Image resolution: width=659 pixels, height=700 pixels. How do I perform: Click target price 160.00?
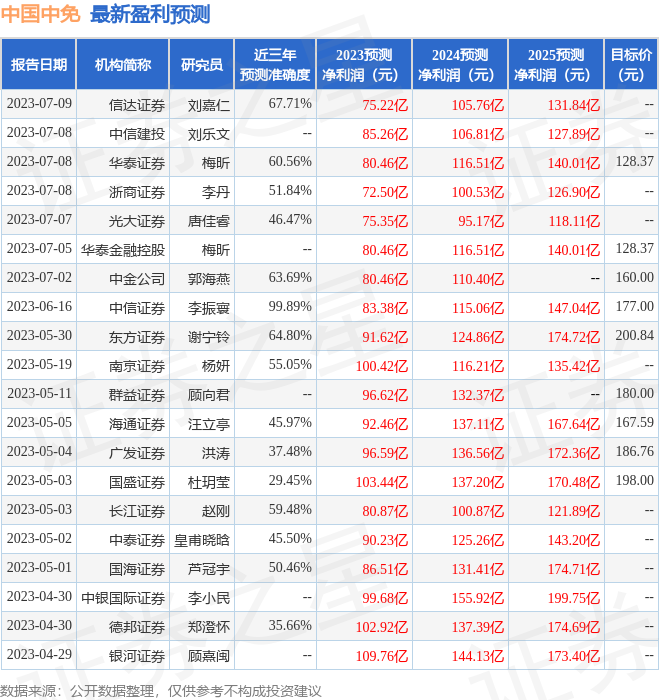[634, 277]
